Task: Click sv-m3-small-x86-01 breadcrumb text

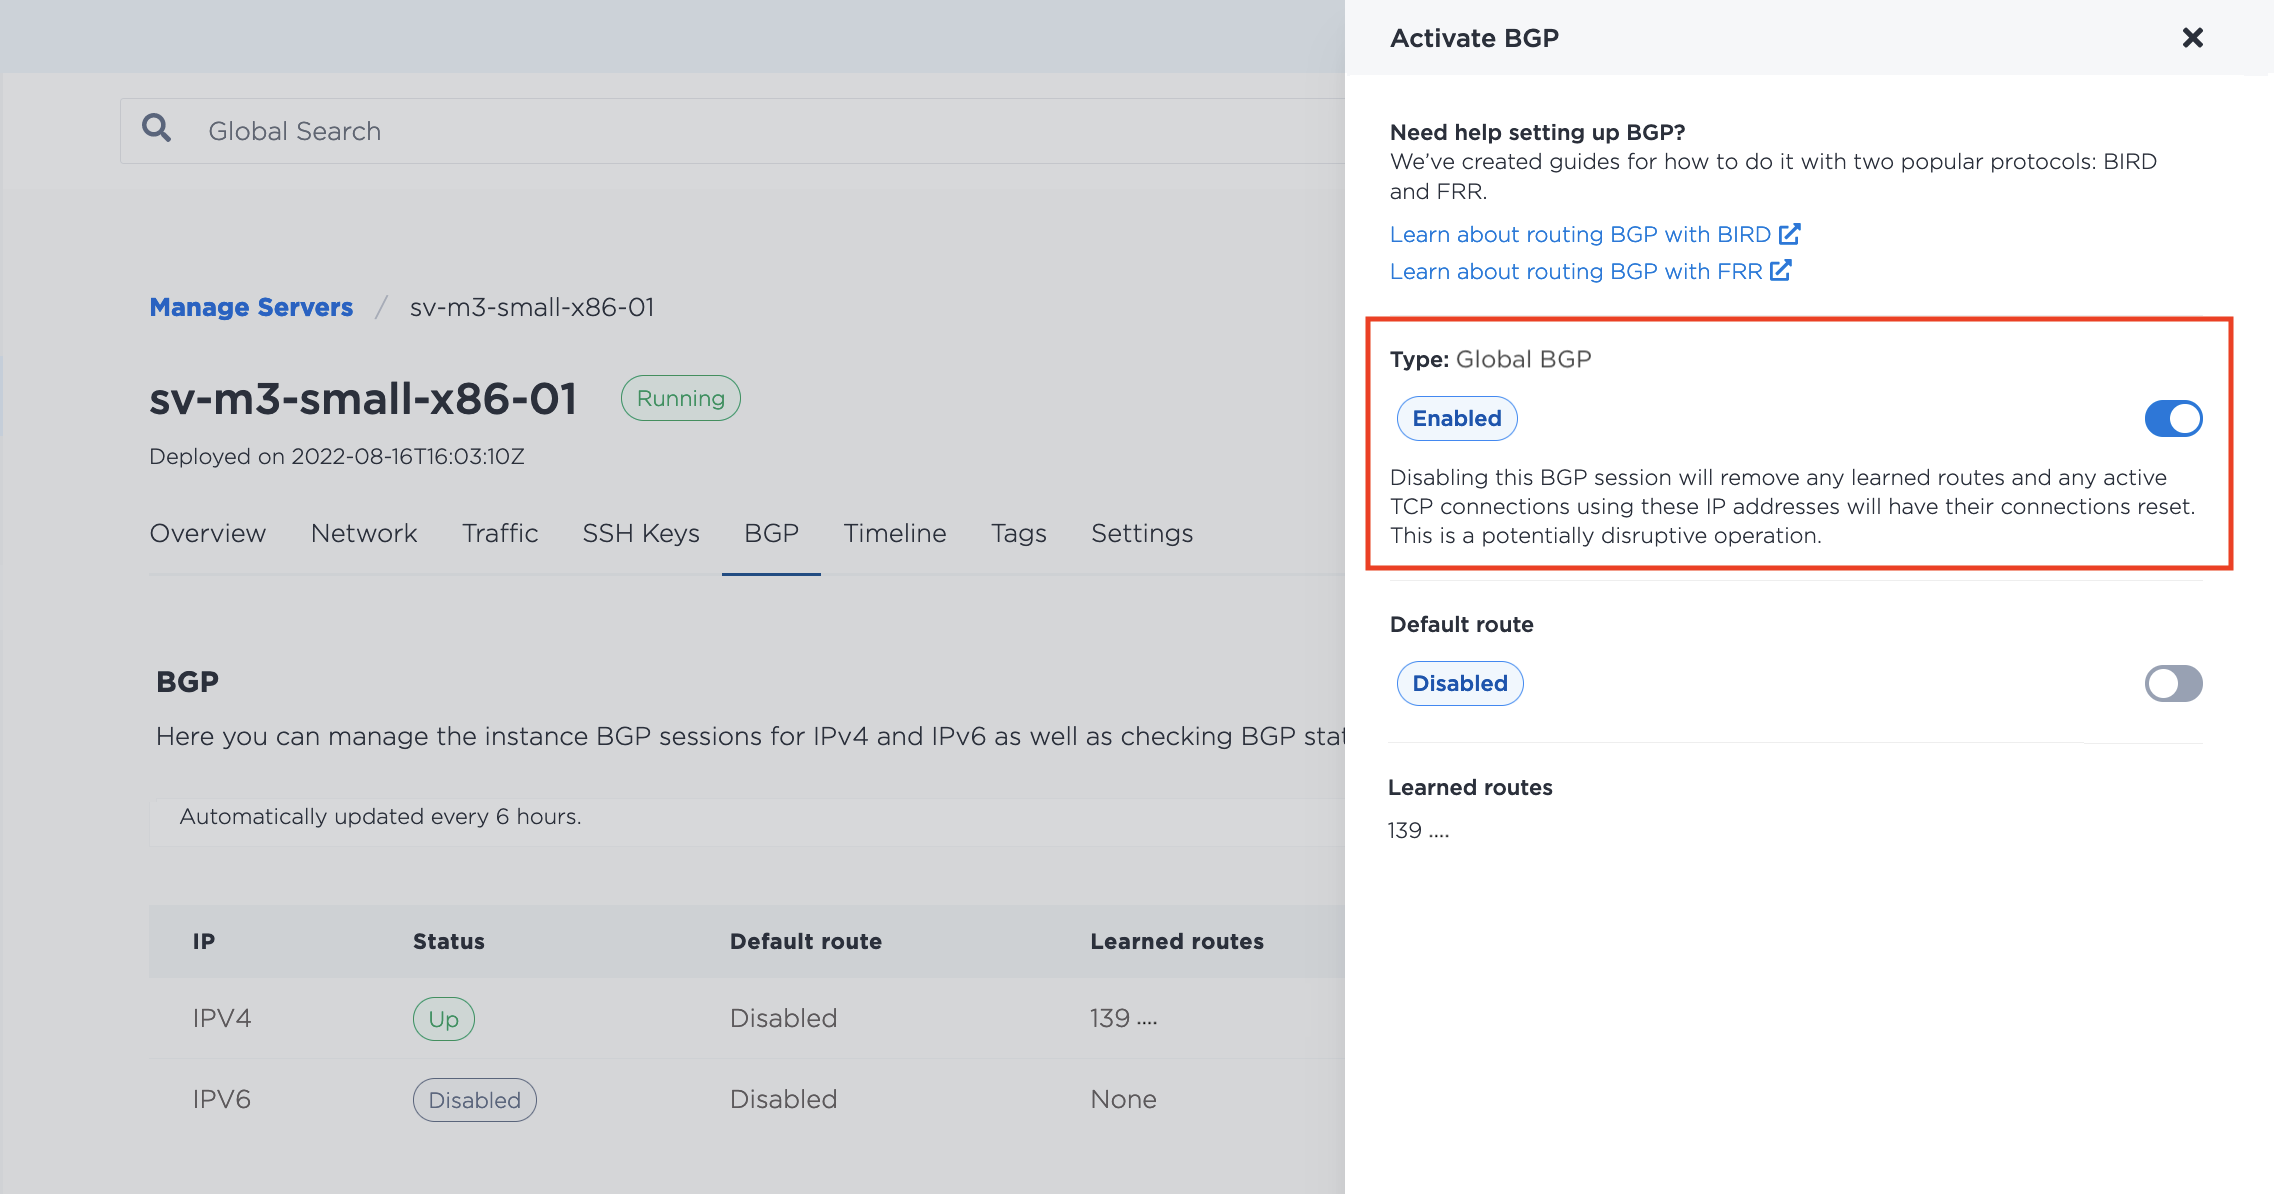Action: pos(532,307)
